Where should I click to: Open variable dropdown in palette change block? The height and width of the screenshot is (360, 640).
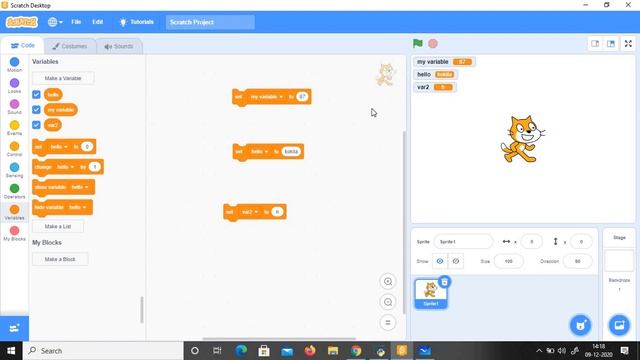65,167
